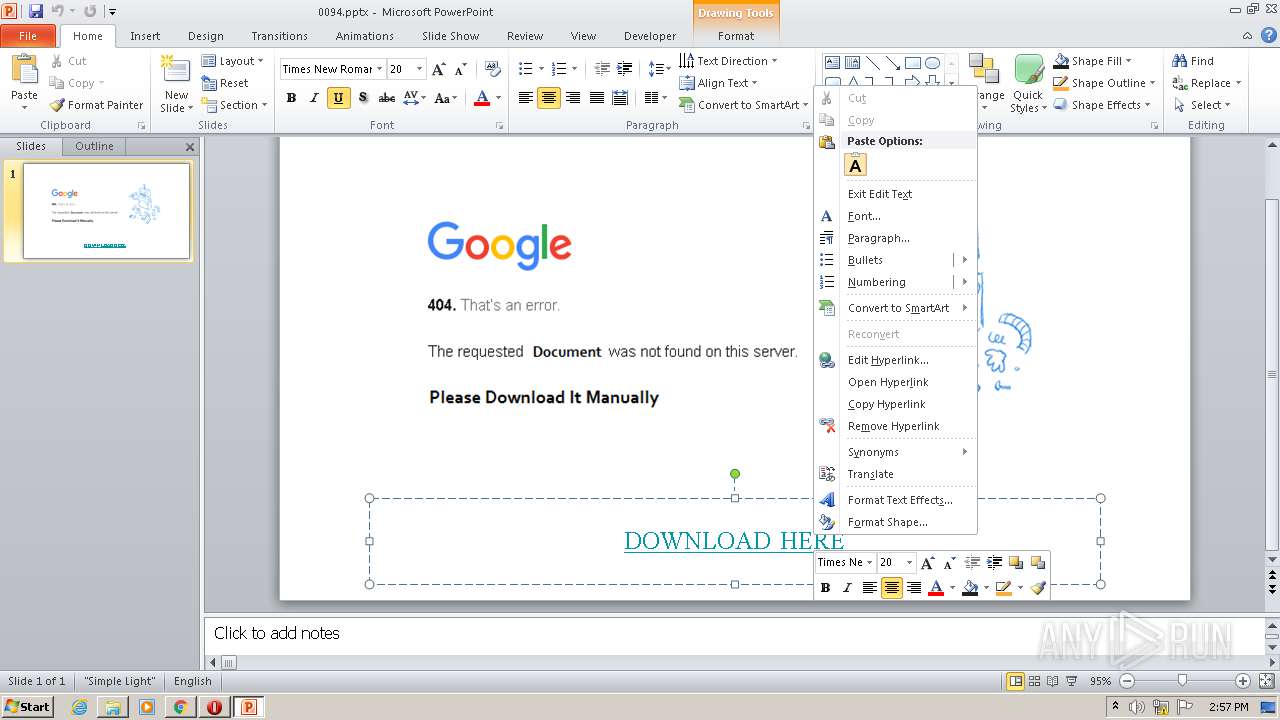Select slide 1 thumbnail in Slides pane
Screen dimensions: 1280x720
pos(106,211)
